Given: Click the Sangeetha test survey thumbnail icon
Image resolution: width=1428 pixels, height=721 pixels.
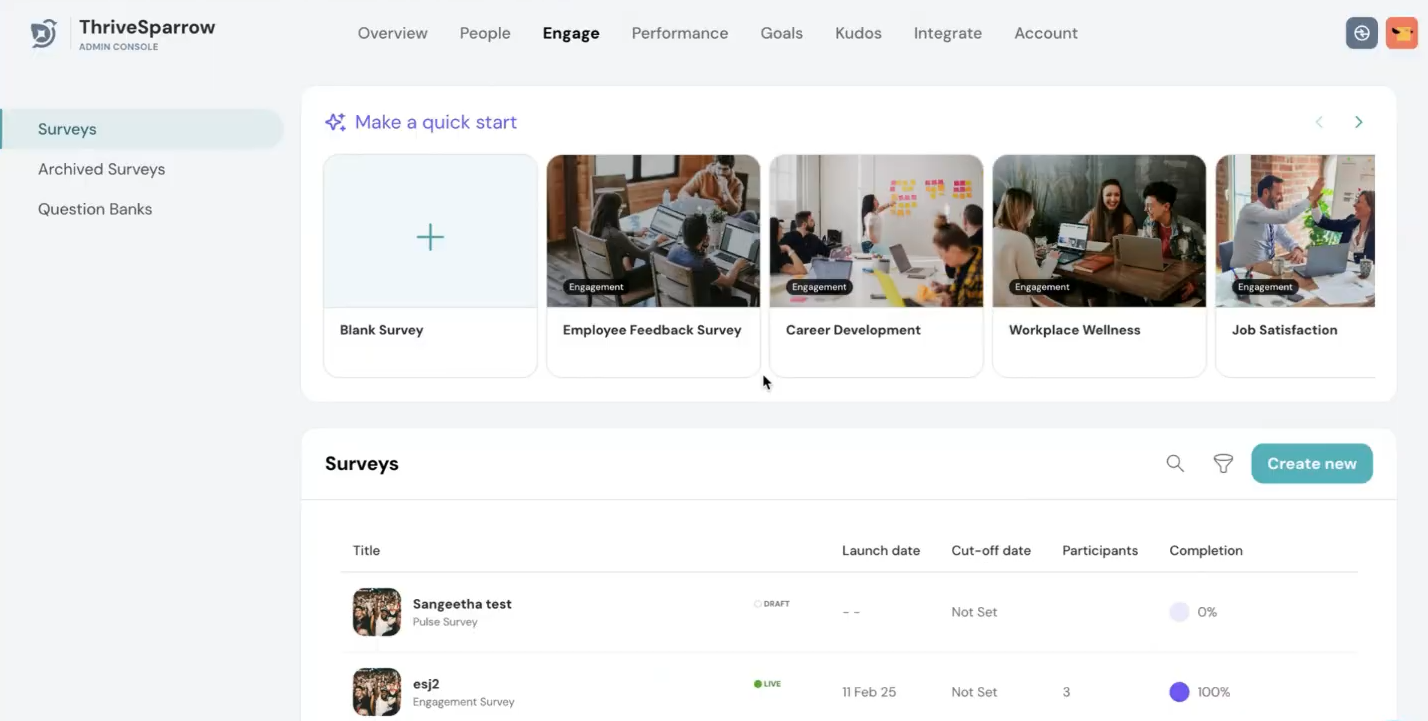Looking at the screenshot, I should click(377, 612).
